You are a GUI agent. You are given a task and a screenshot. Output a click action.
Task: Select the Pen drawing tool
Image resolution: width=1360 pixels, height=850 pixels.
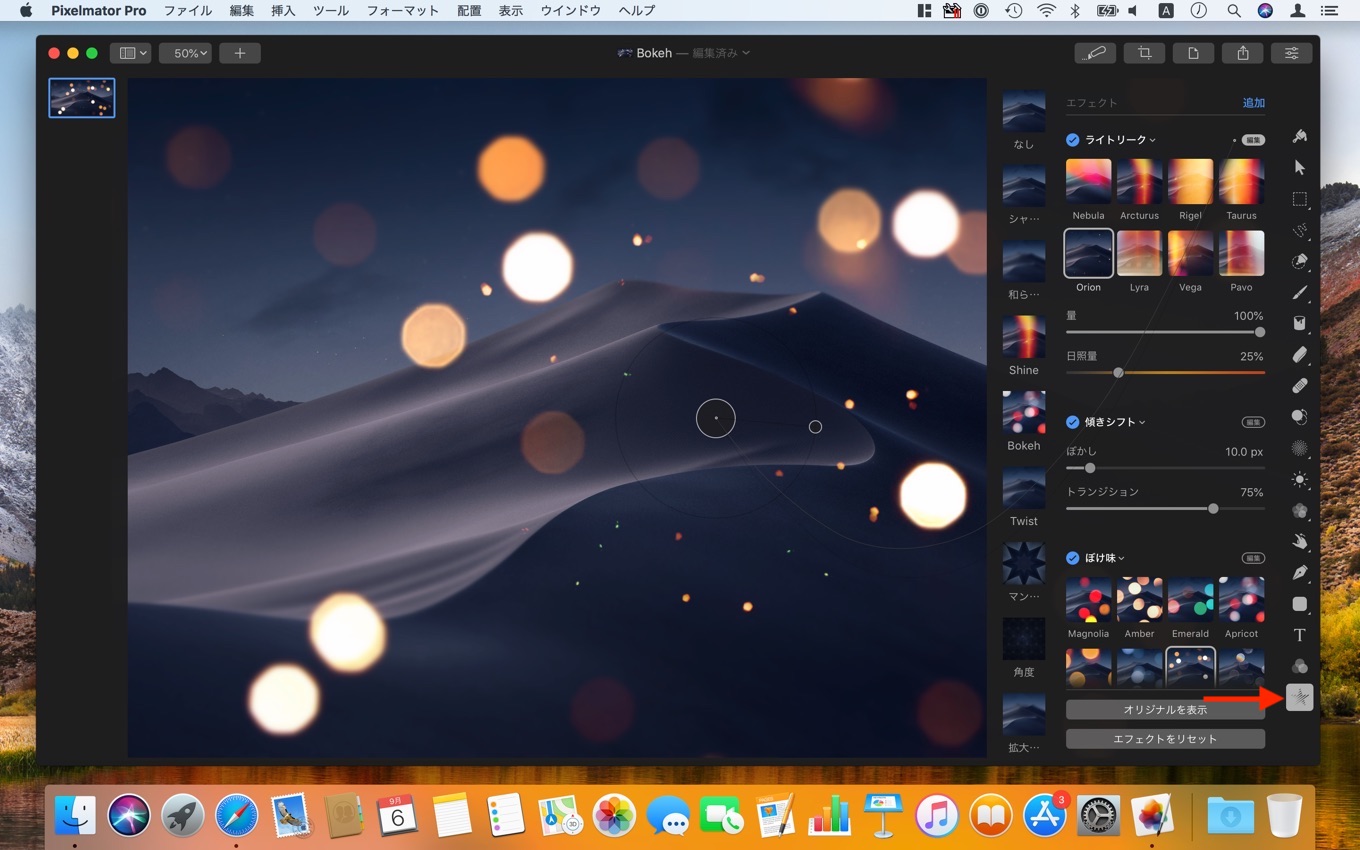1300,573
